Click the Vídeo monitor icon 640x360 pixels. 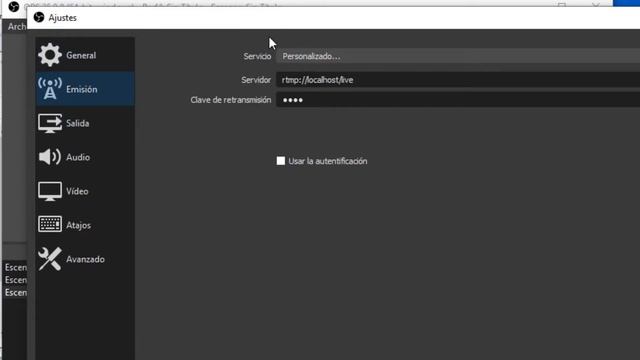50,191
